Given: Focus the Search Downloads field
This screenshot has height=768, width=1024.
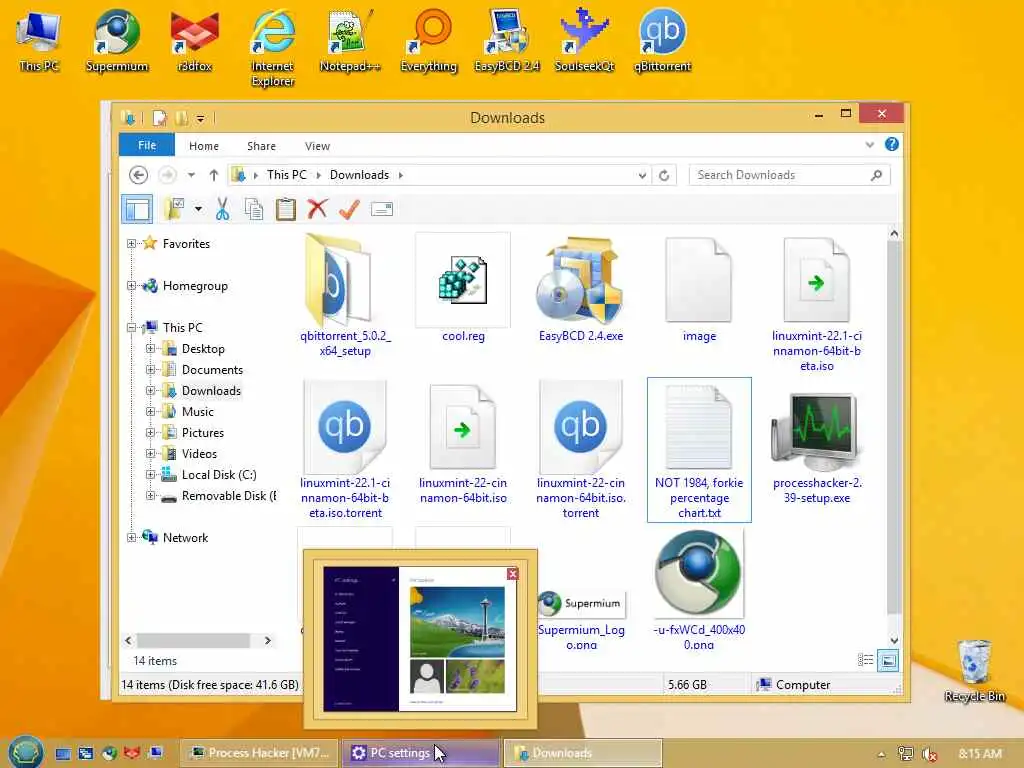Looking at the screenshot, I should [790, 175].
